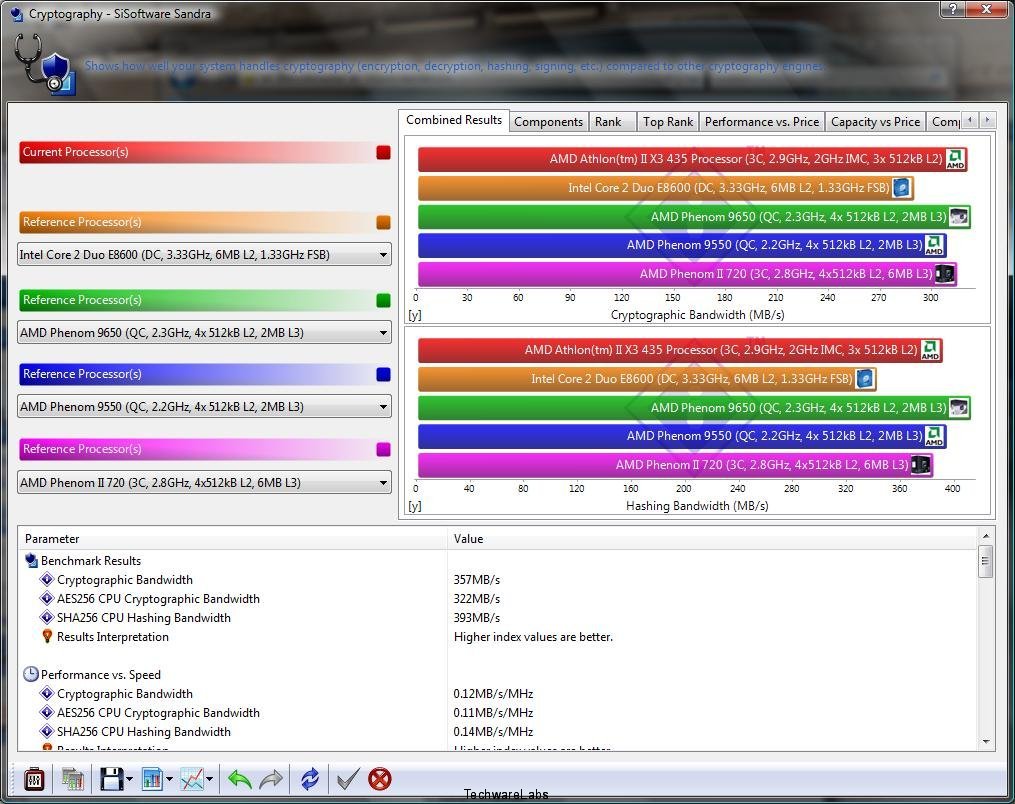Image resolution: width=1015 pixels, height=804 pixels.
Task: Click the results list scroll down arrow
Action: 985,742
